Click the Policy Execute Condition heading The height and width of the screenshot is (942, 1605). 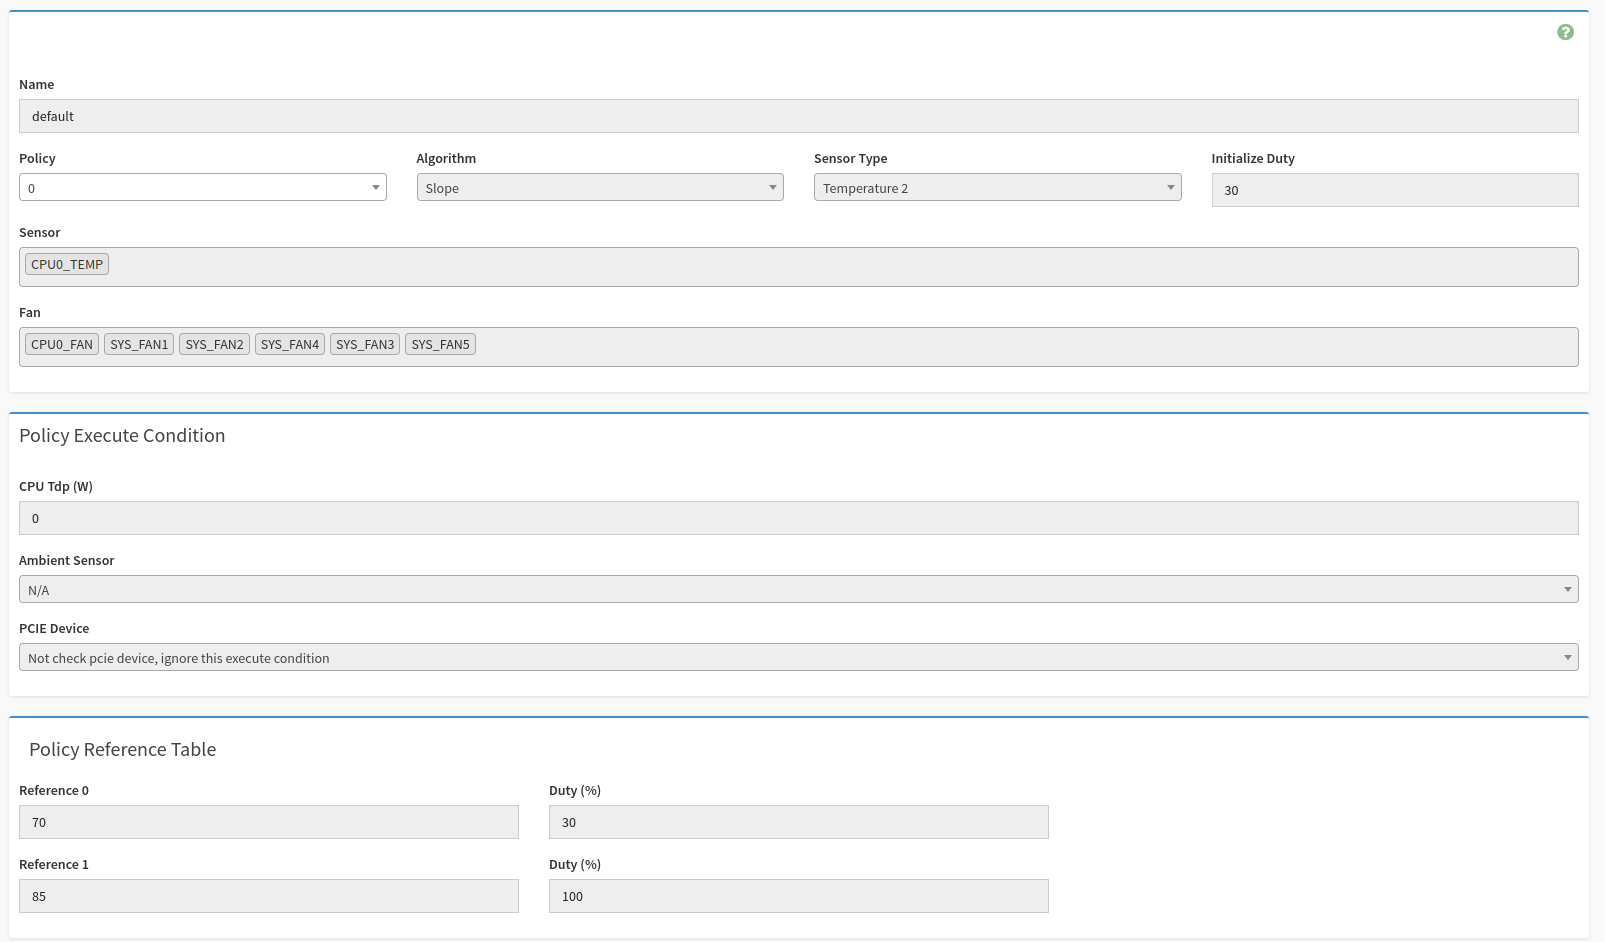click(x=122, y=435)
